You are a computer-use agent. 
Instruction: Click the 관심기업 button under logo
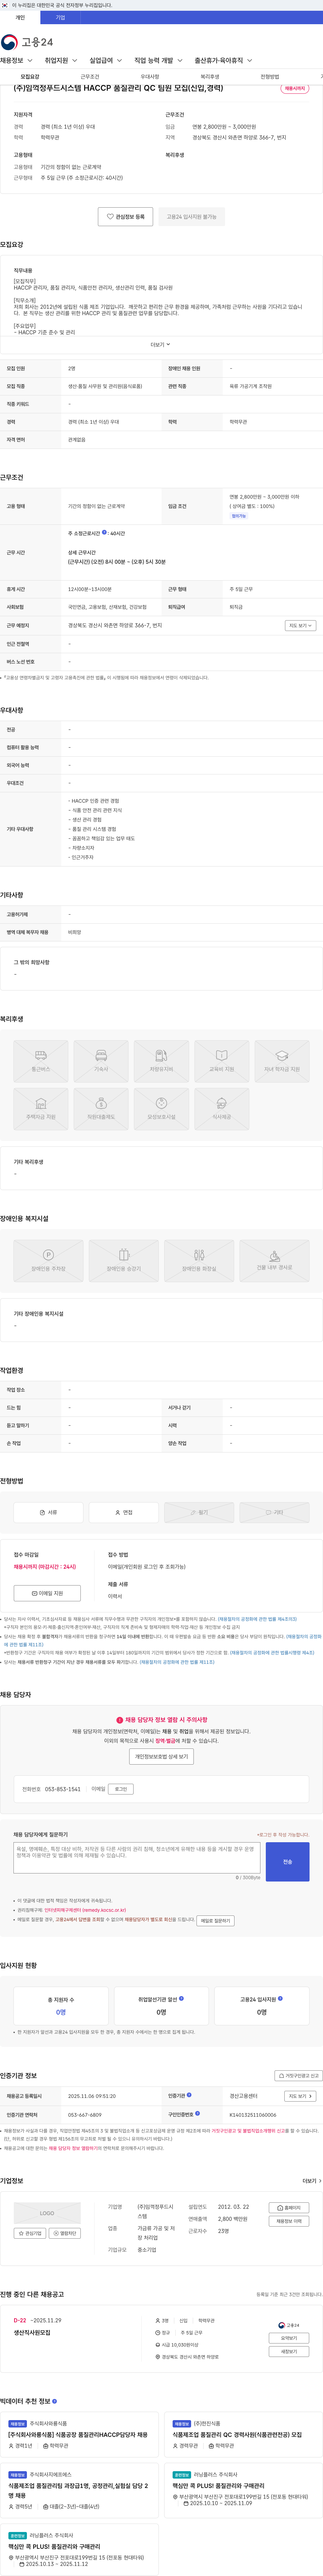30,2233
